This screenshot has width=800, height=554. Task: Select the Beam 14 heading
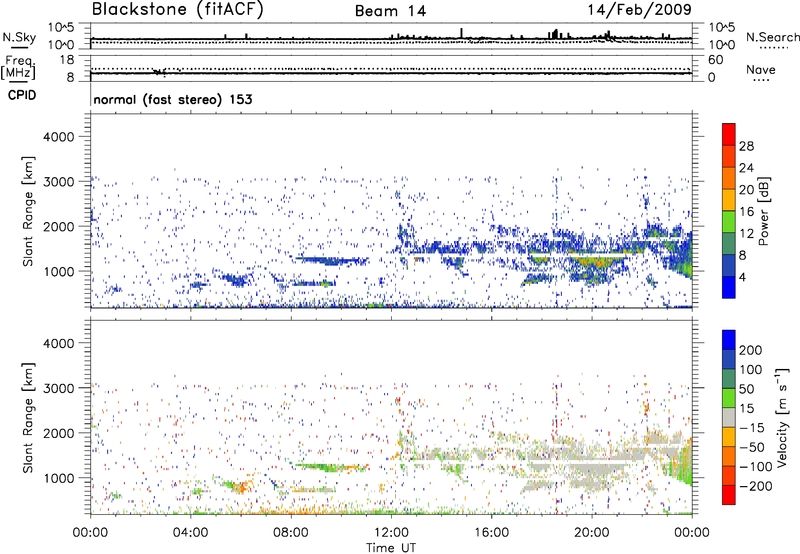(x=390, y=11)
